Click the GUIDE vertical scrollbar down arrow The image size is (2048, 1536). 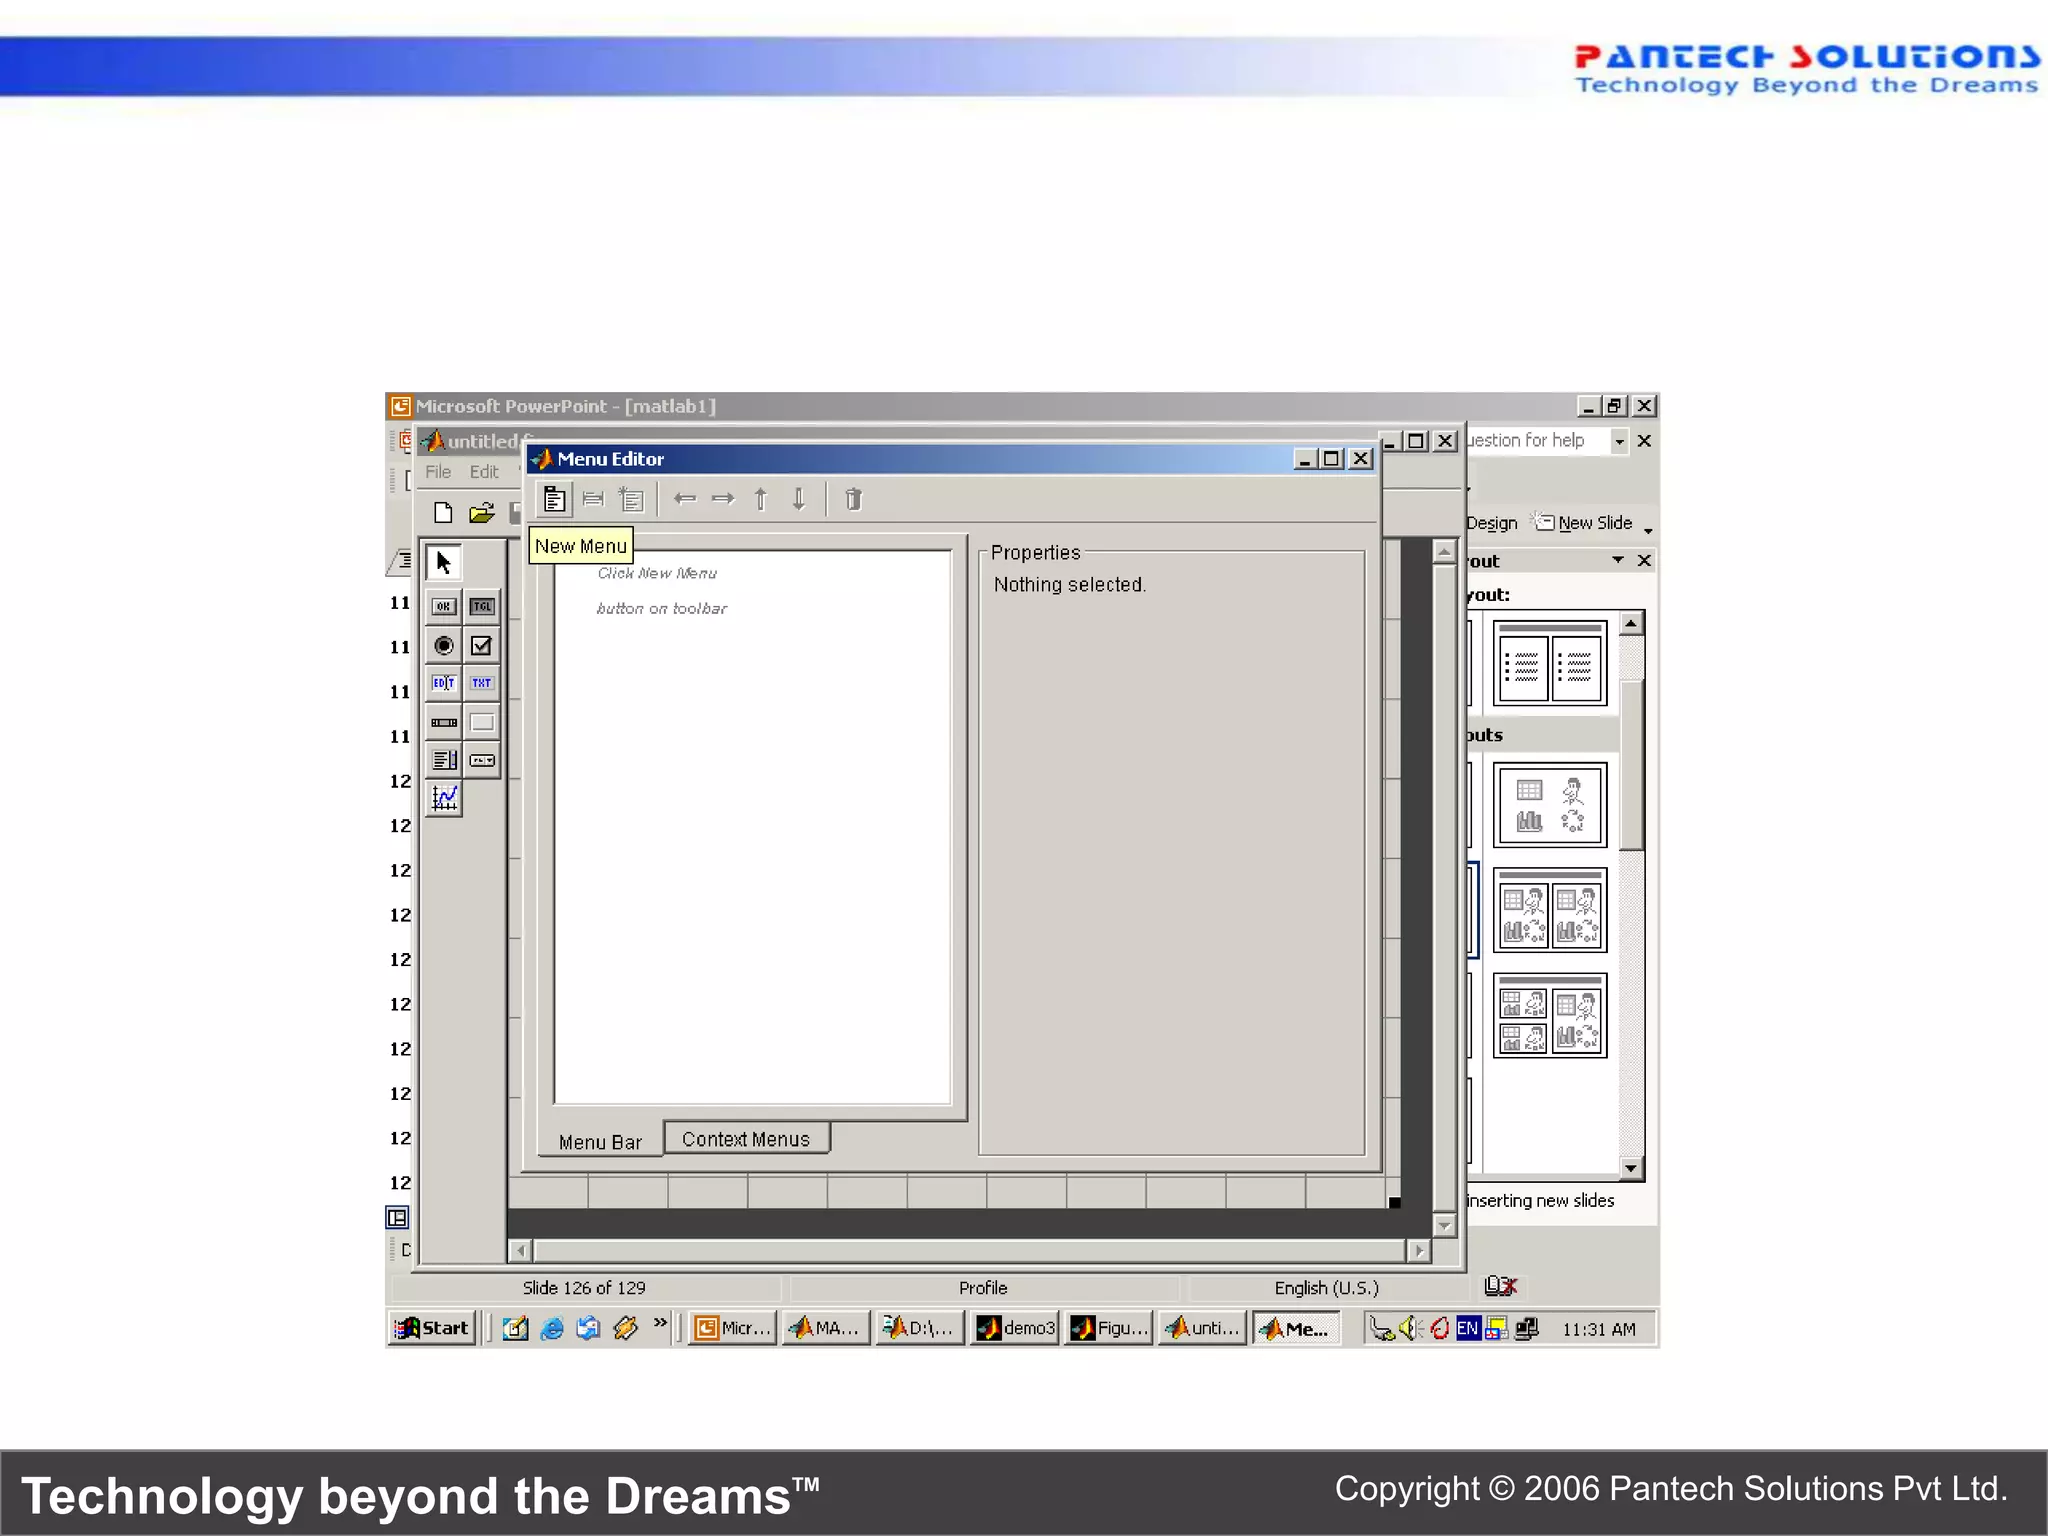click(x=1444, y=1225)
